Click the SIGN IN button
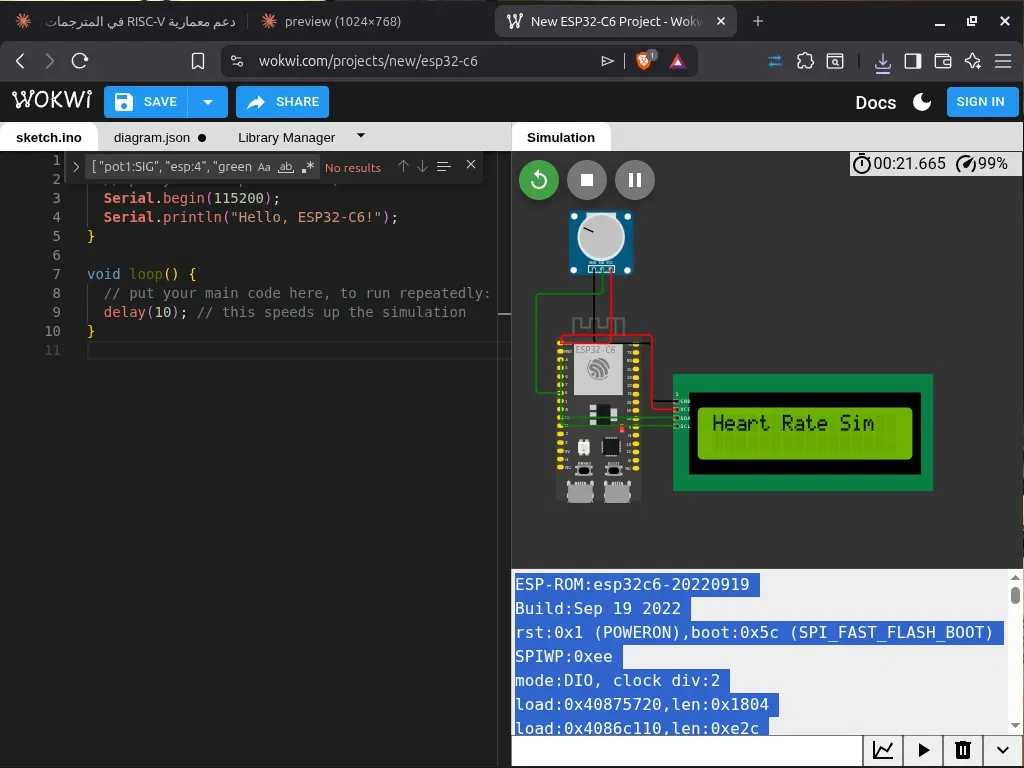The image size is (1024, 768). (x=982, y=102)
